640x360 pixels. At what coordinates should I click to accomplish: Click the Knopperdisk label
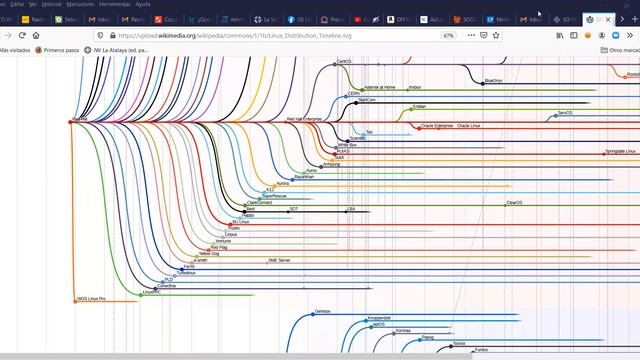[x=379, y=318]
